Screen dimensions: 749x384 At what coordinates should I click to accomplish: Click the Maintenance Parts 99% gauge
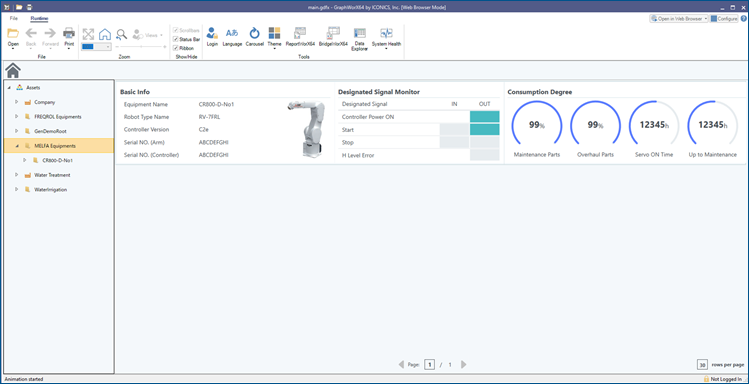(x=537, y=125)
